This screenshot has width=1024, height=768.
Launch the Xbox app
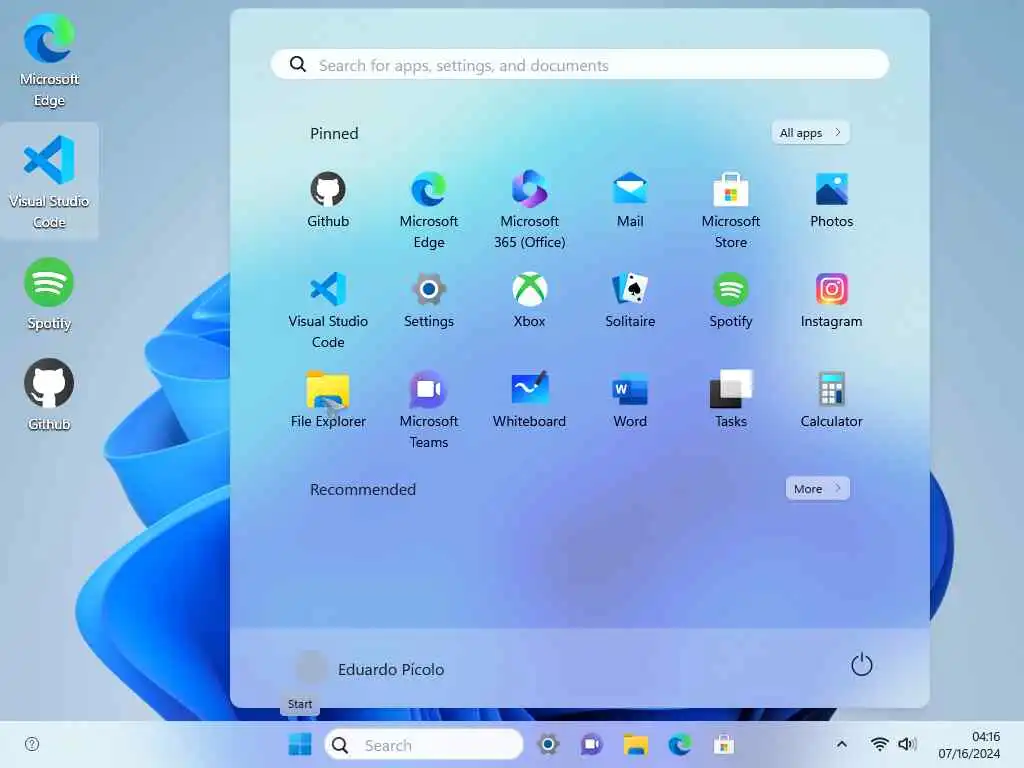(529, 300)
